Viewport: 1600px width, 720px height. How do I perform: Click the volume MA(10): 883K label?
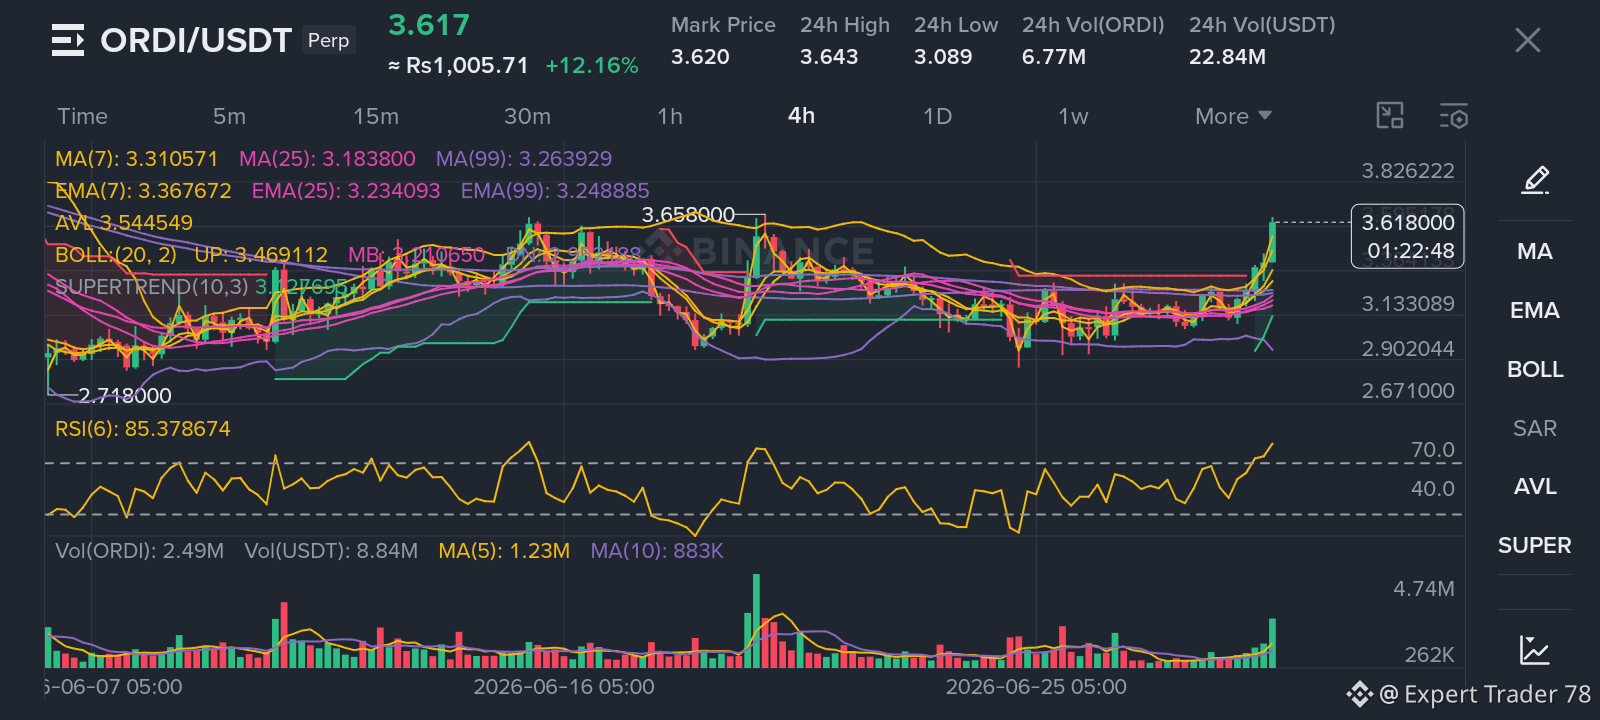pos(656,550)
